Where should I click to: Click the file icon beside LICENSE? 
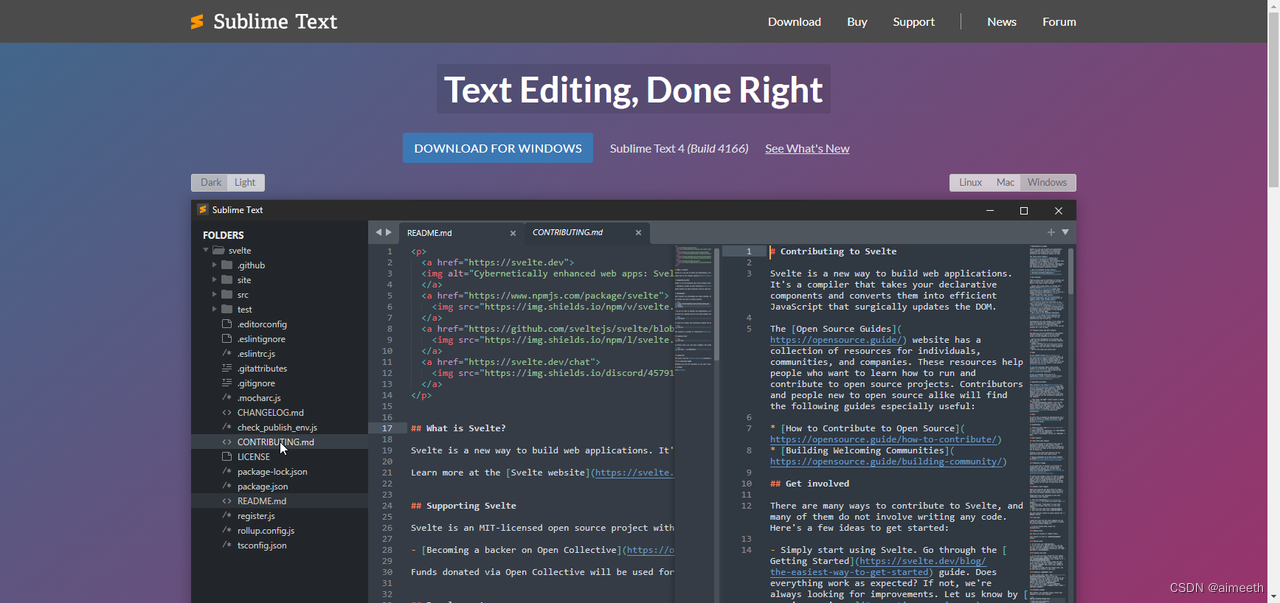[227, 457]
